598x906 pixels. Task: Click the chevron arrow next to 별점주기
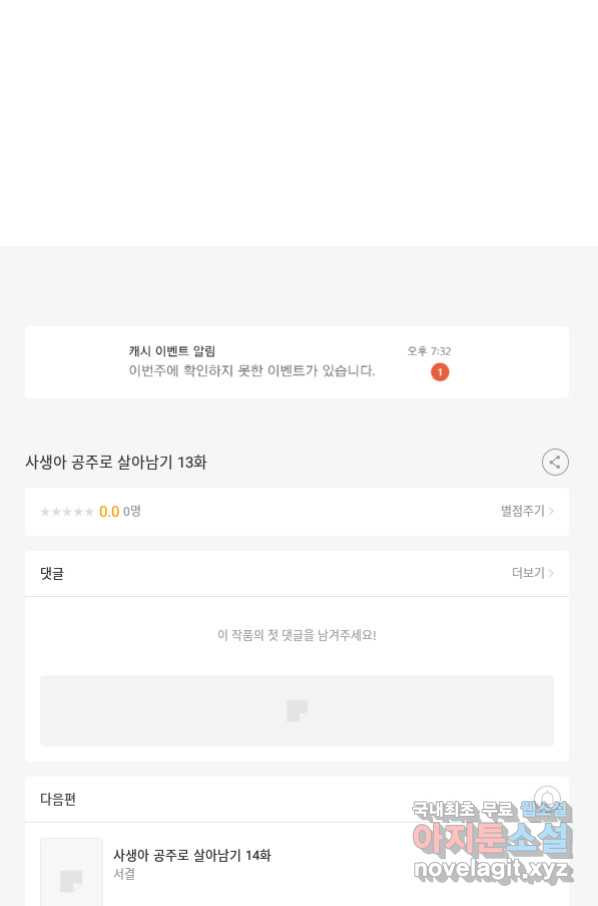pos(552,511)
